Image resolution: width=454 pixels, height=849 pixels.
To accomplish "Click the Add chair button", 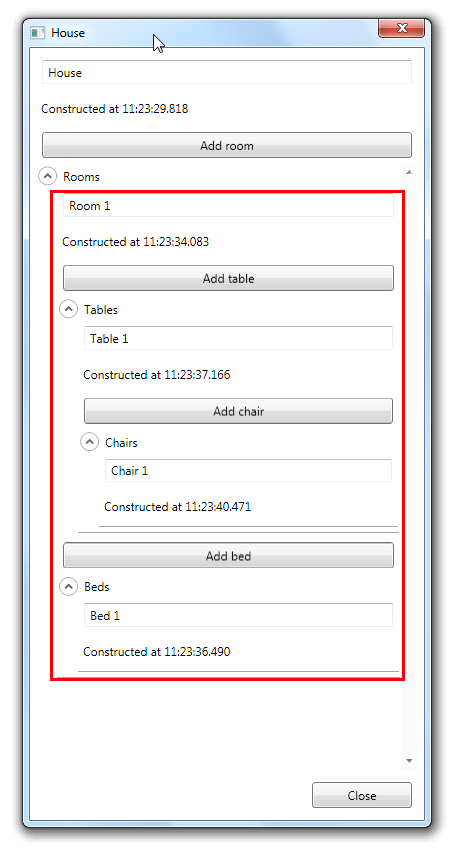I will point(238,411).
